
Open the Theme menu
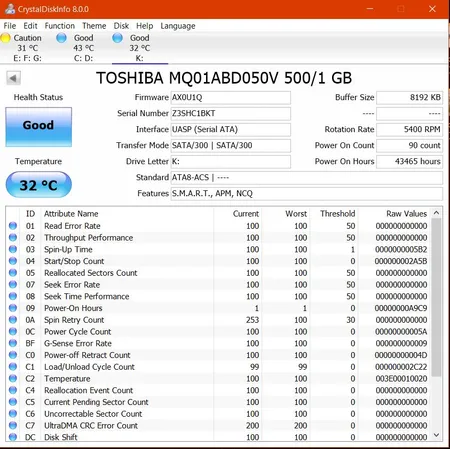coord(94,26)
